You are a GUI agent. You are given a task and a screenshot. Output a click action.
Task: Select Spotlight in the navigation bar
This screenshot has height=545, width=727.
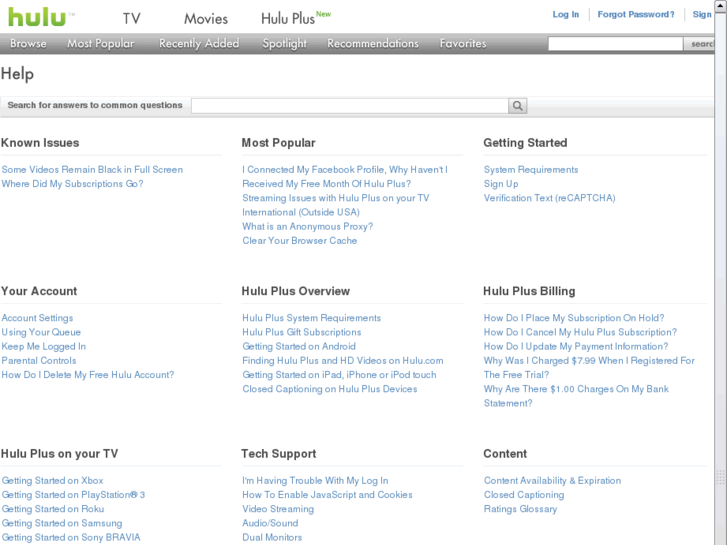point(285,44)
